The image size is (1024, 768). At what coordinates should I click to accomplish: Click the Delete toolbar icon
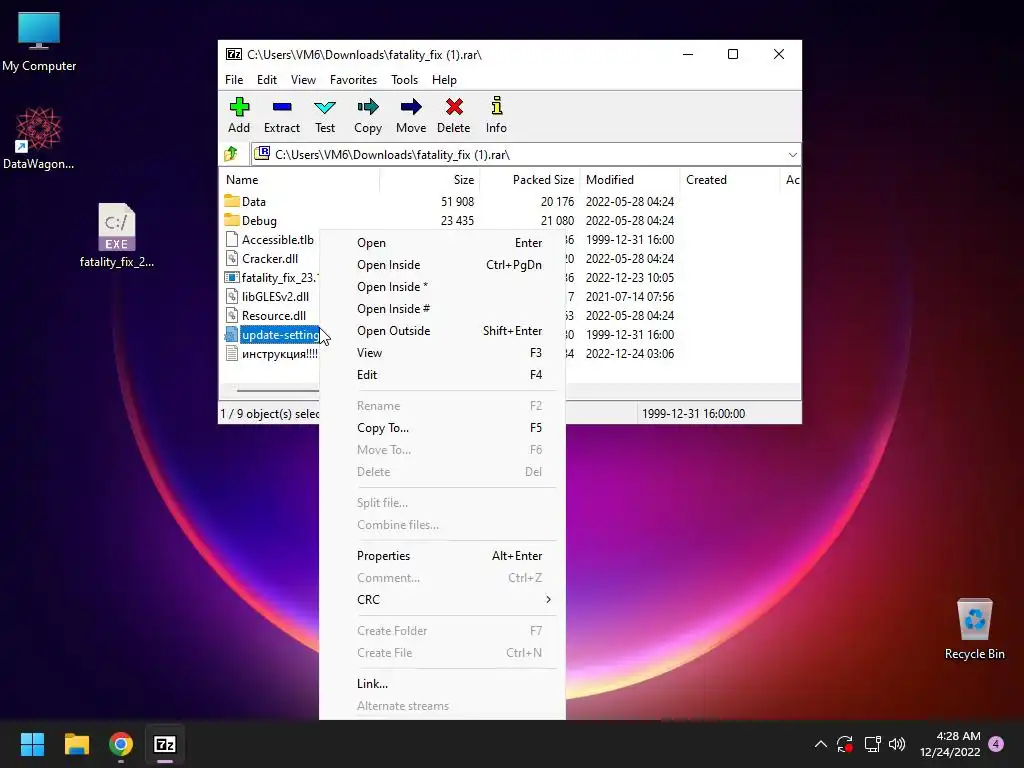[454, 116]
